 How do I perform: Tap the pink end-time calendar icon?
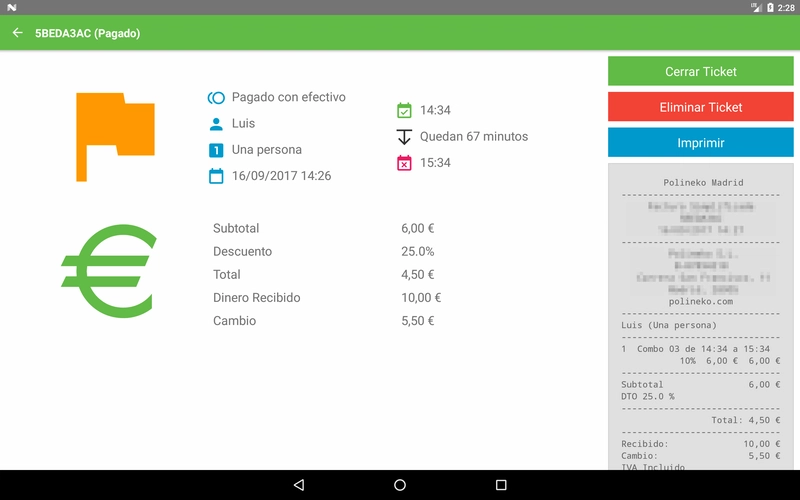[x=404, y=163]
